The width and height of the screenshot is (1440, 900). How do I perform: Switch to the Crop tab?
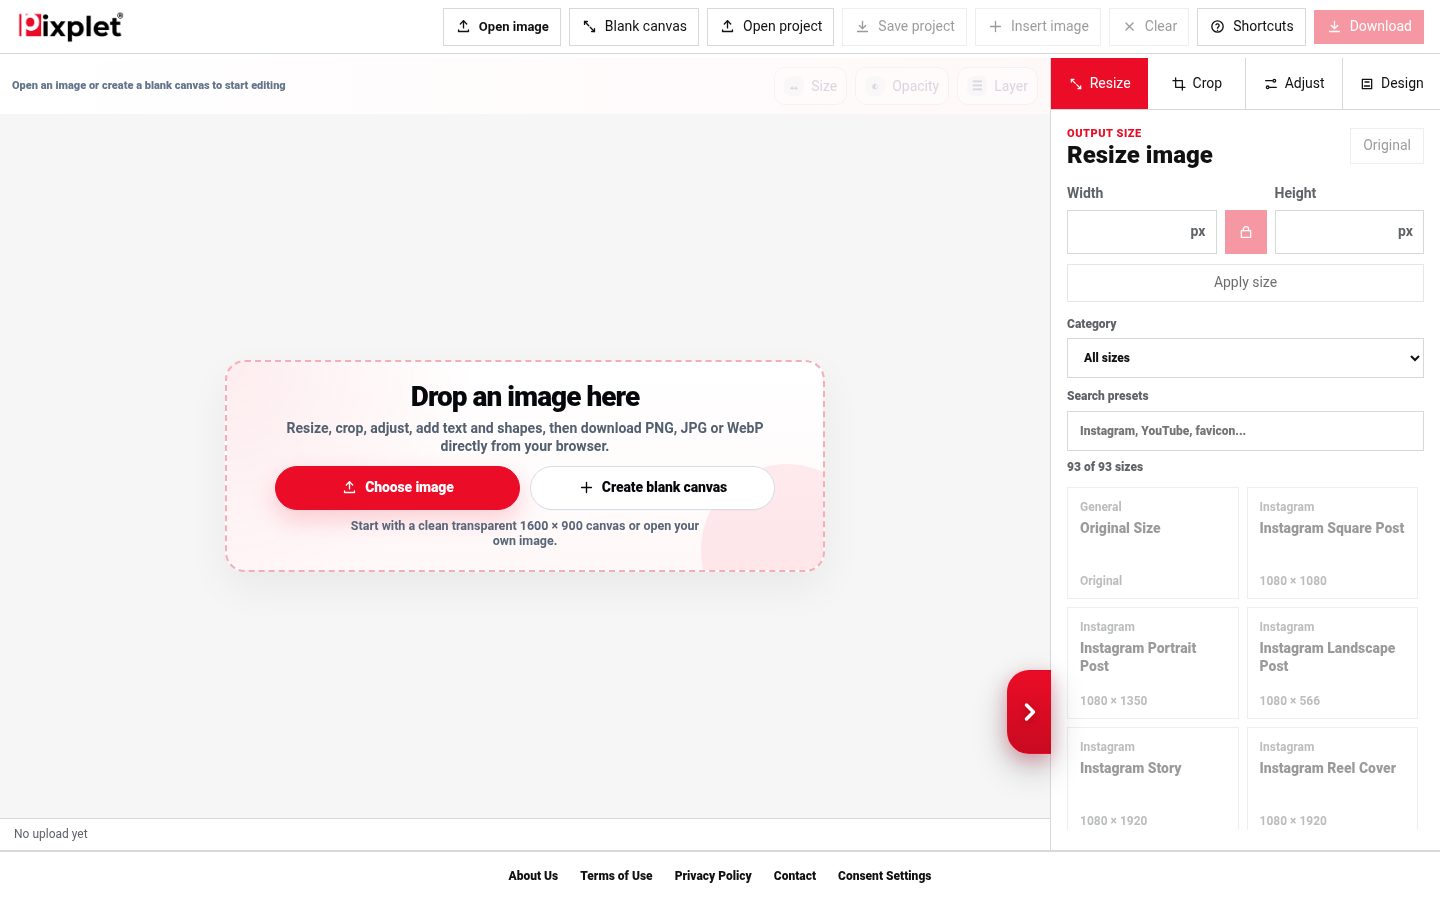pyautogui.click(x=1196, y=84)
